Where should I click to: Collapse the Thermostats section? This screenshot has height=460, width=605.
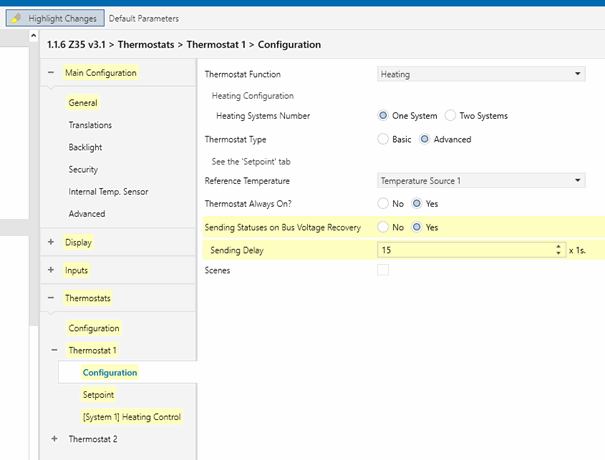point(51,298)
